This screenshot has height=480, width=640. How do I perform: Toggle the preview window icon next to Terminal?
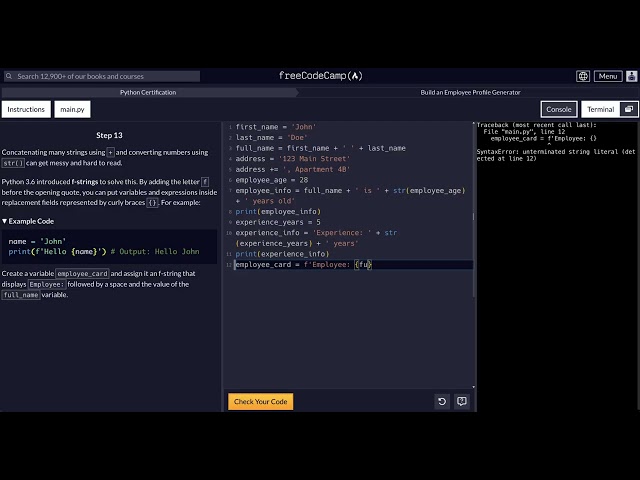pyautogui.click(x=629, y=109)
